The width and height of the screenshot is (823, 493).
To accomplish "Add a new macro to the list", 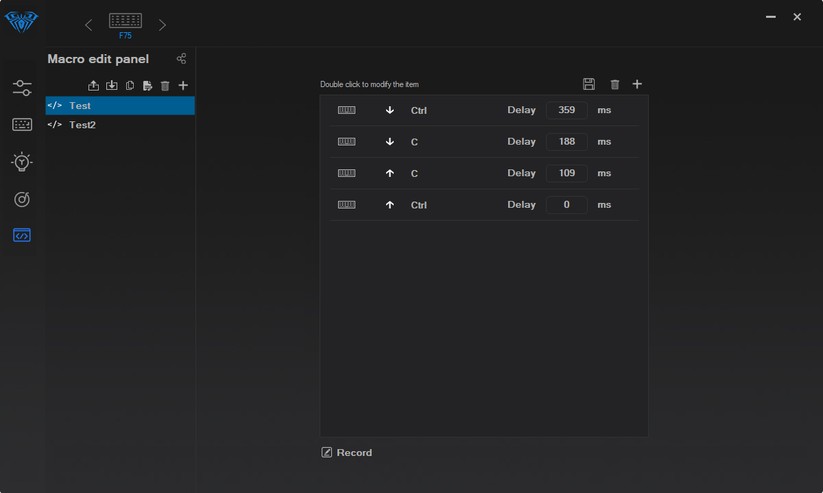I will coord(183,86).
